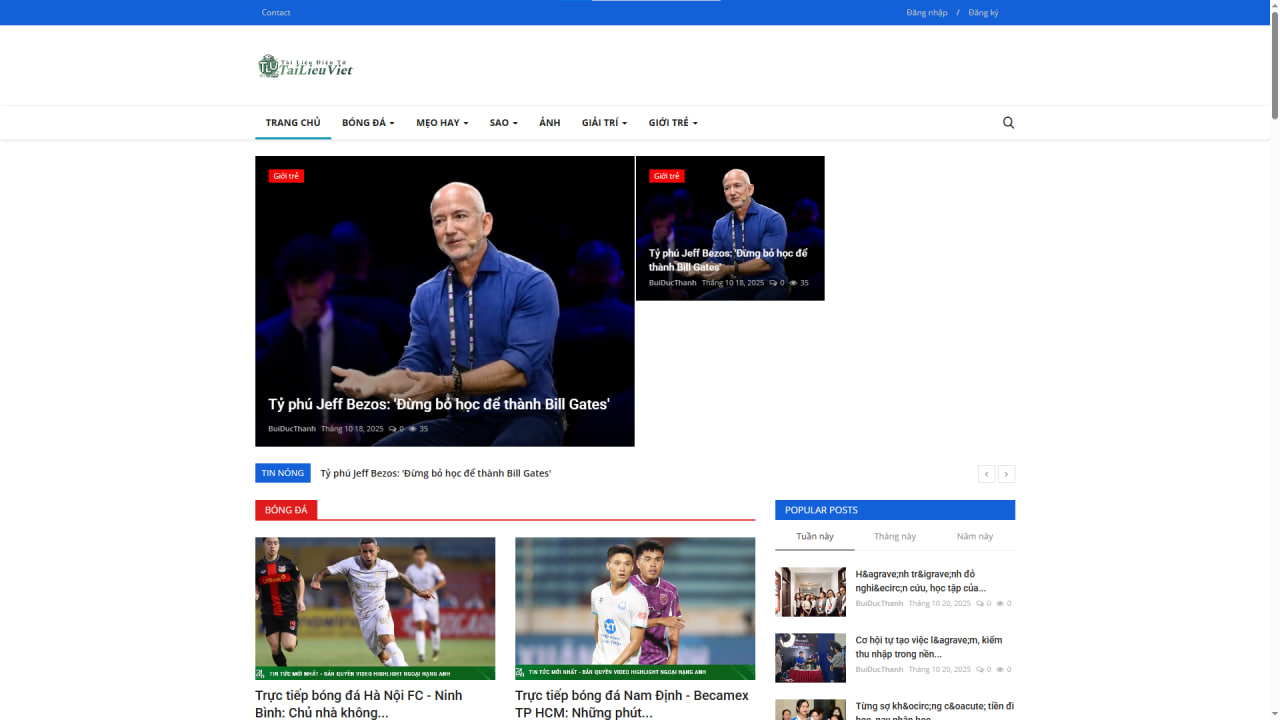1280x720 pixels.
Task: Open the search magnifier icon
Action: tap(1008, 123)
